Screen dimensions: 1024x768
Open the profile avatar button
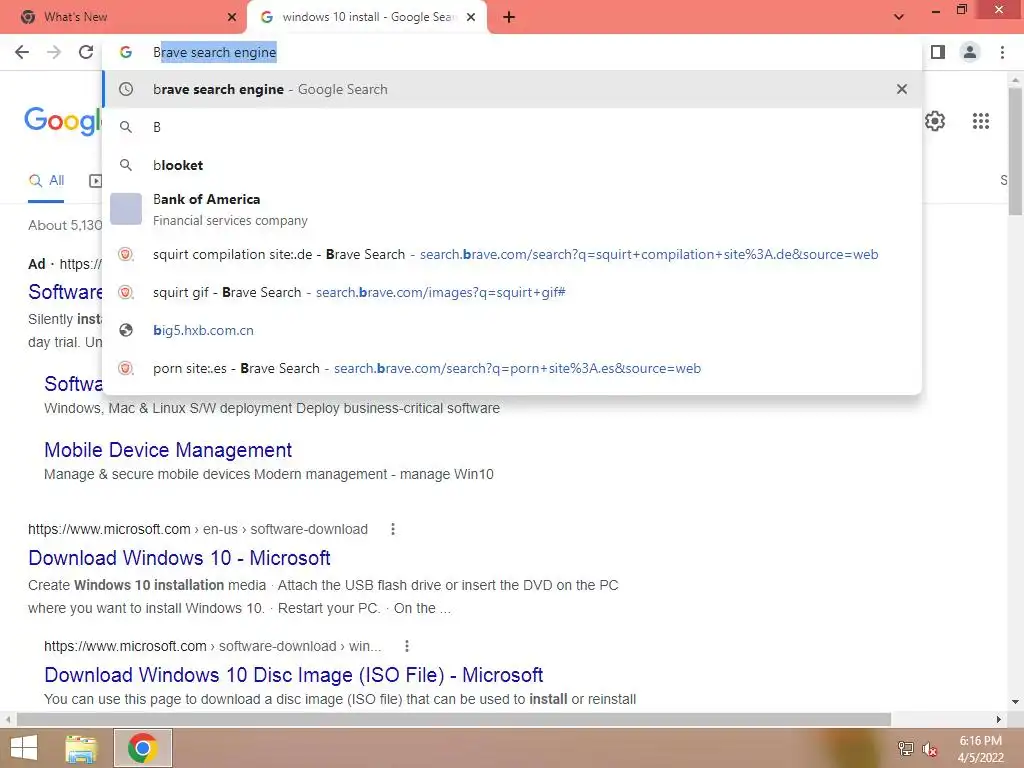970,52
